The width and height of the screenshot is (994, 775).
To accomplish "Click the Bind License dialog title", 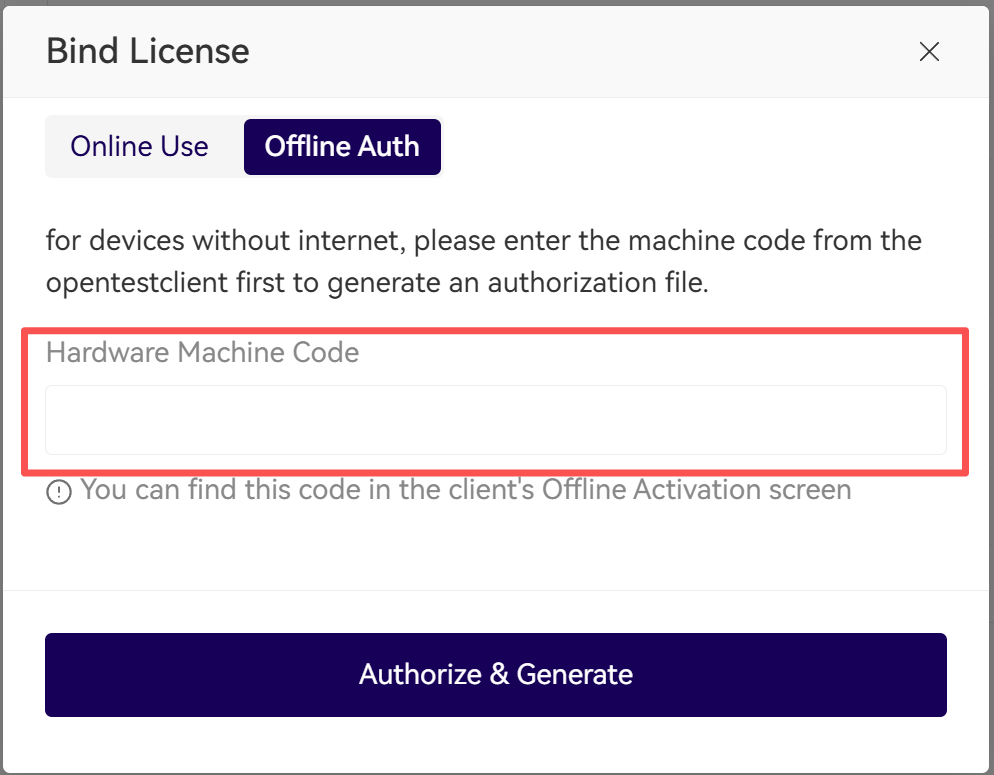I will point(148,51).
